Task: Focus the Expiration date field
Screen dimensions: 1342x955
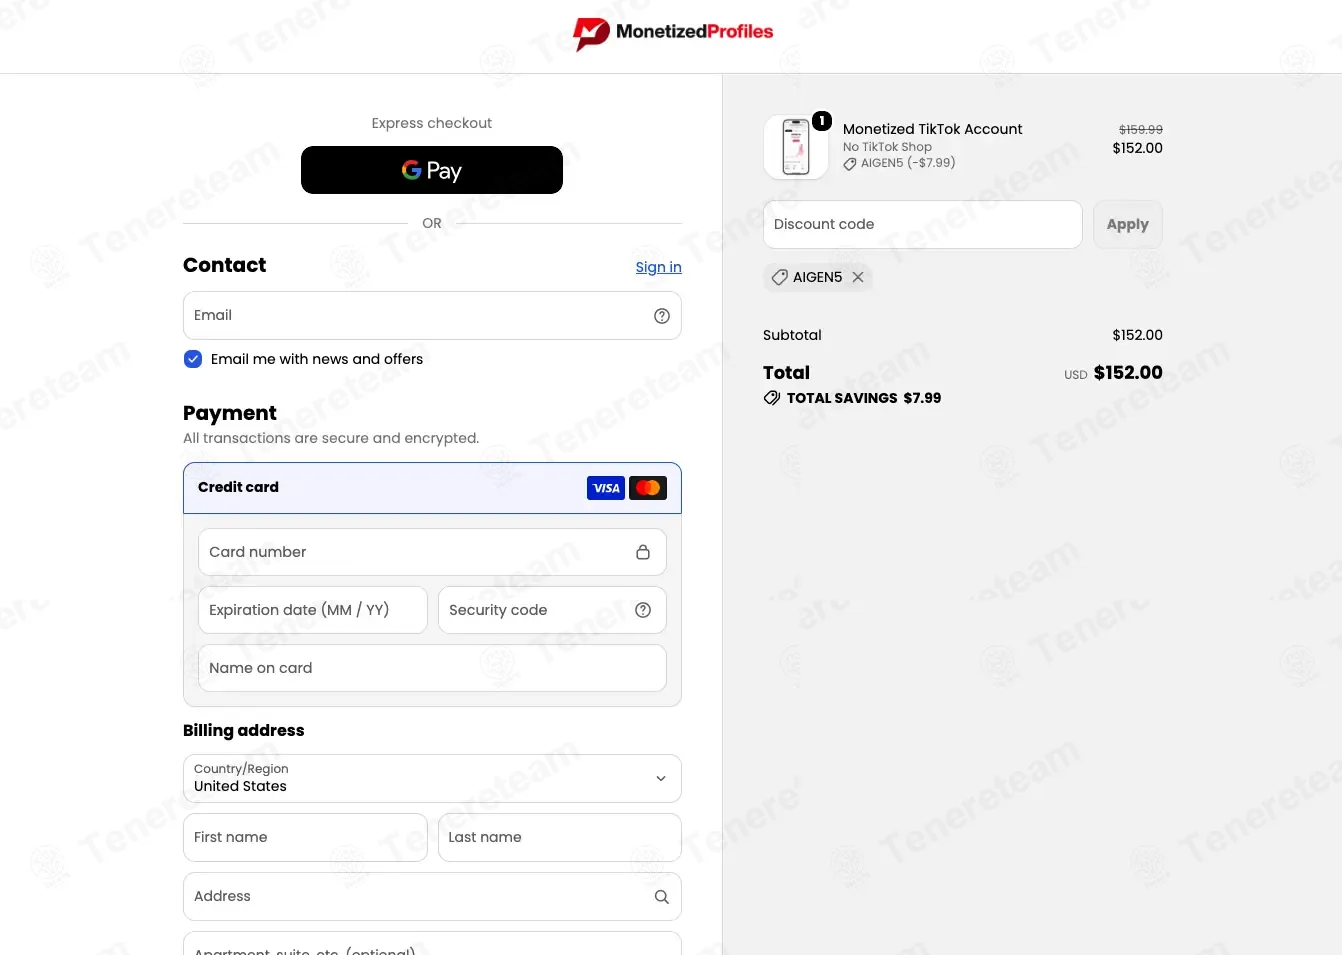Action: click(x=313, y=610)
